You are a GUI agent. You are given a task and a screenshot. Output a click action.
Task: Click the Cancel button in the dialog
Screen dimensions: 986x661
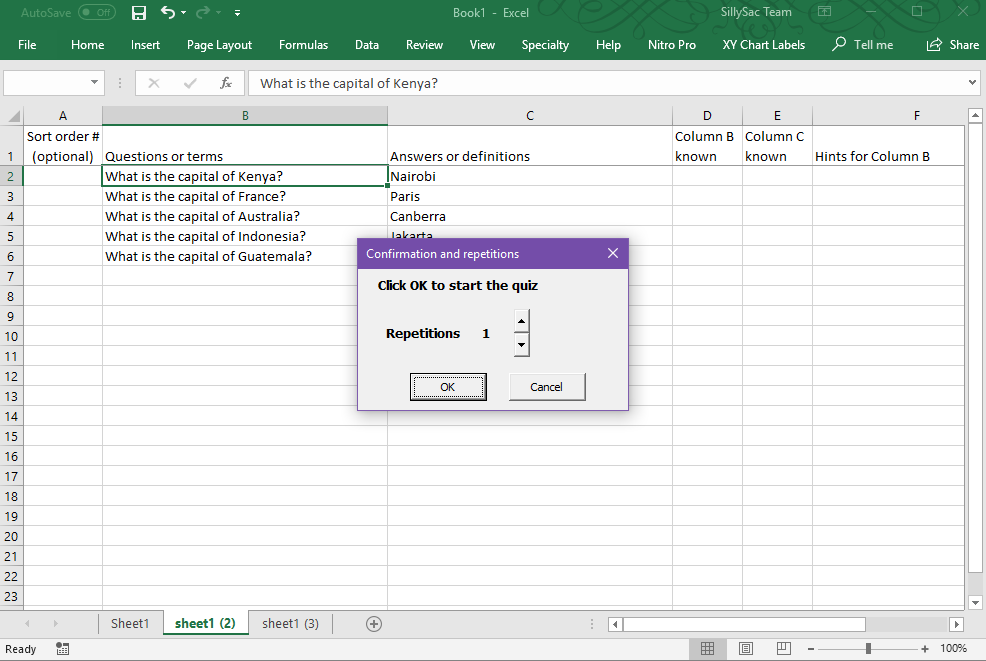tap(546, 387)
